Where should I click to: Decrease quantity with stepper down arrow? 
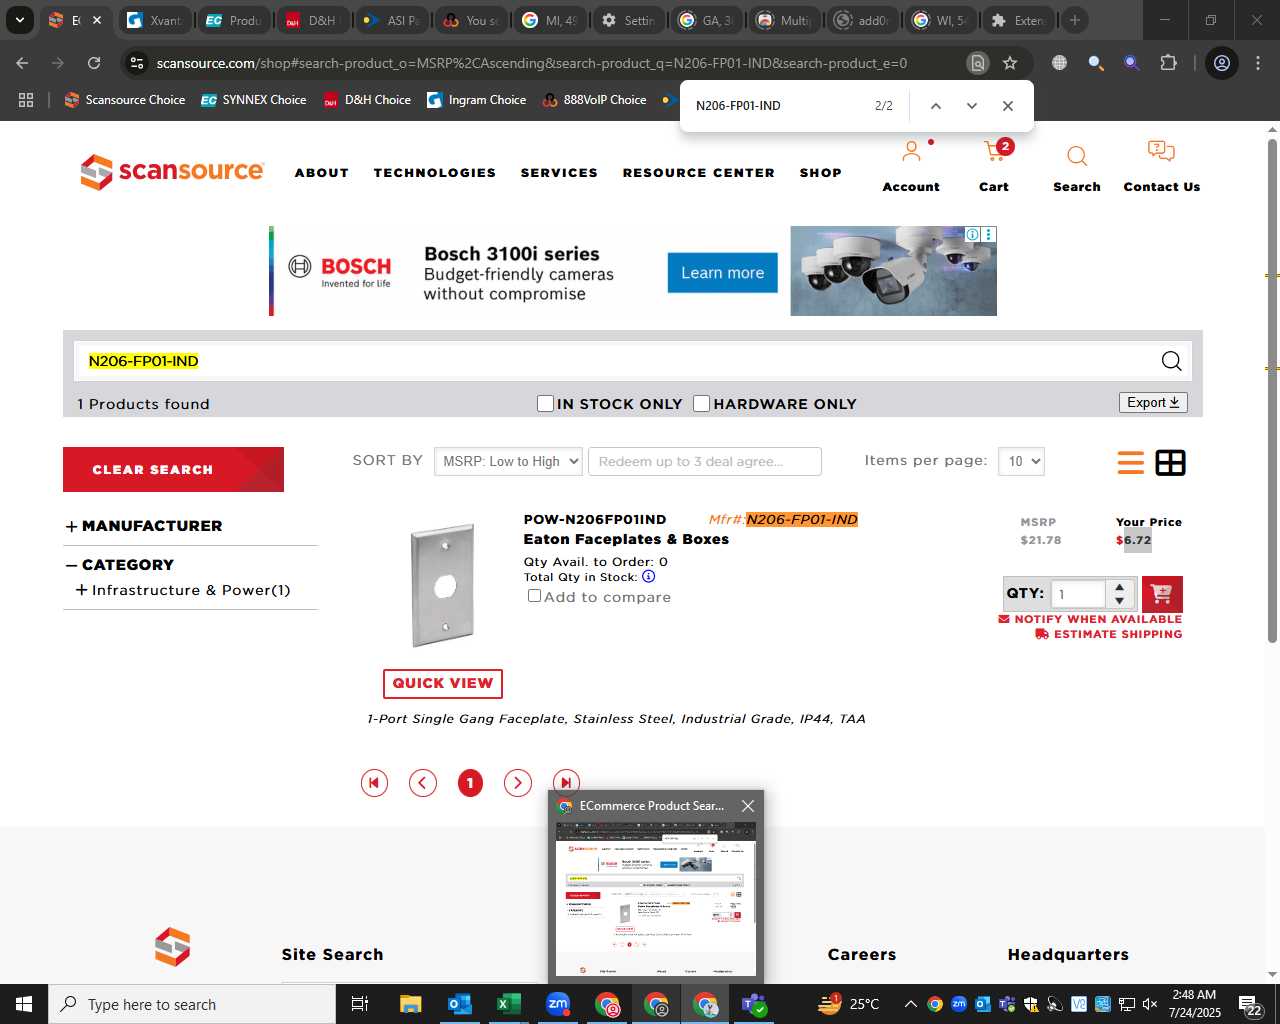[x=1120, y=601]
